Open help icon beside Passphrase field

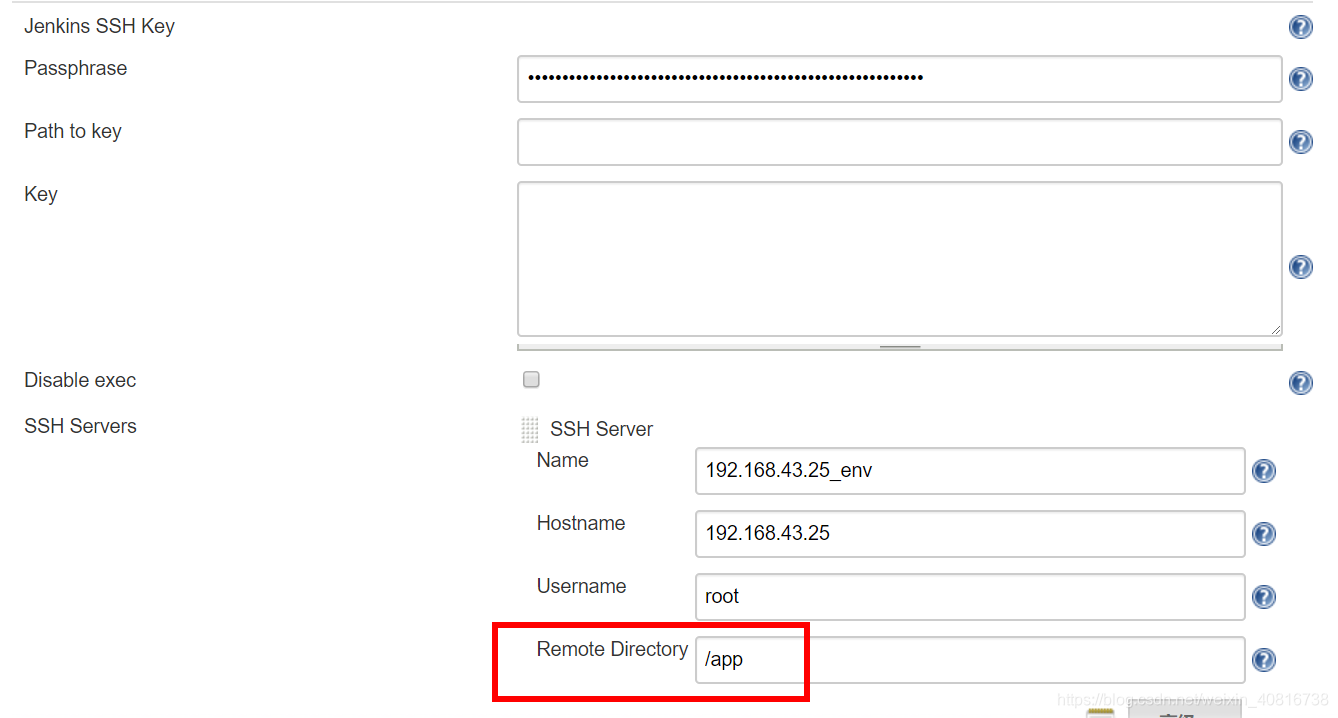[x=1300, y=79]
